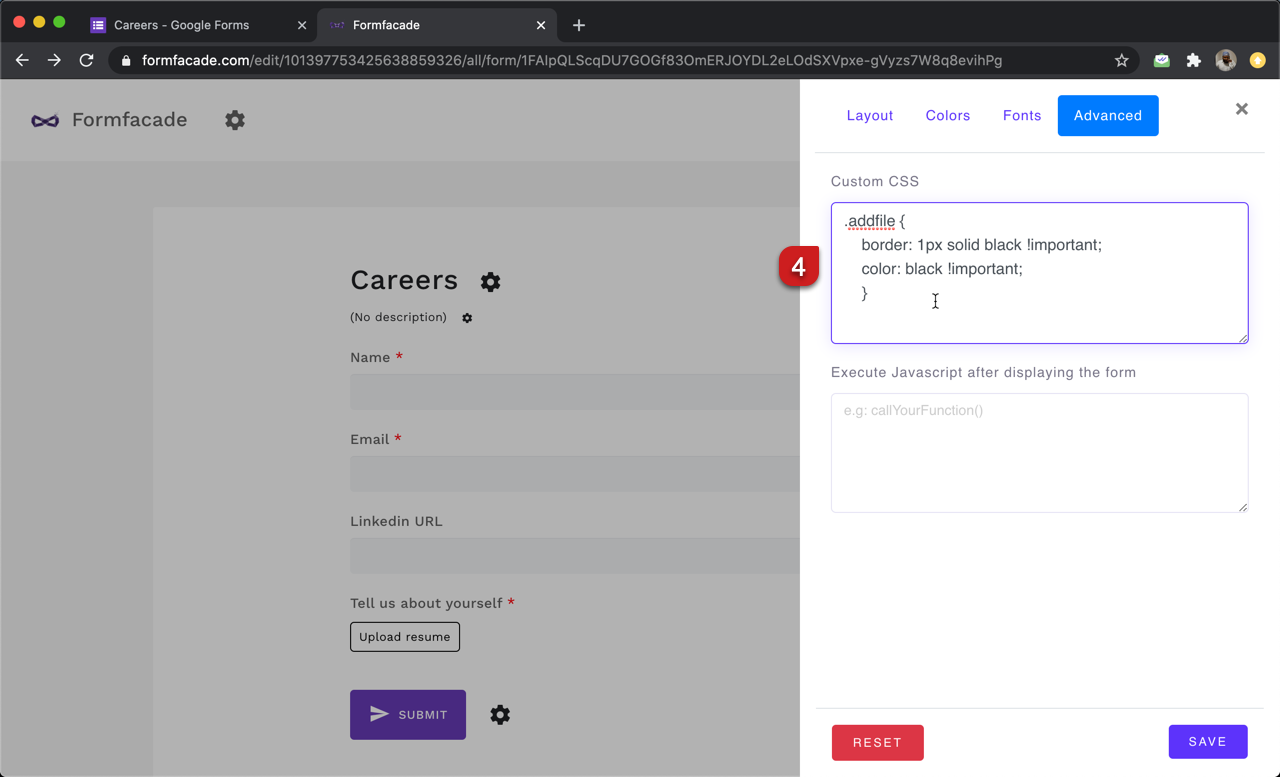The width and height of the screenshot is (1280, 777).
Task: Close the customization side panel
Action: click(x=1241, y=109)
